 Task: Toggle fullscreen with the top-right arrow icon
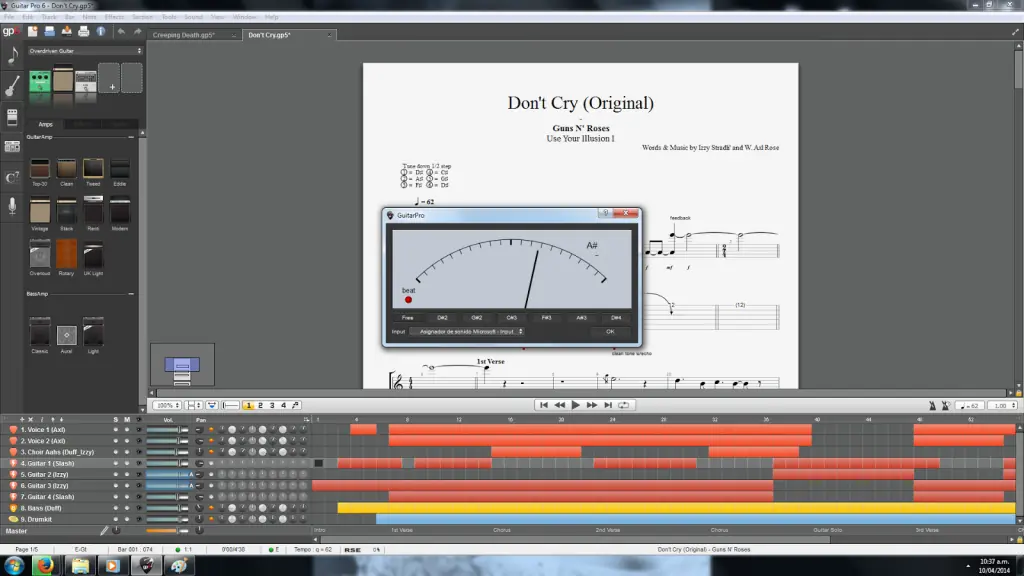1016,32
